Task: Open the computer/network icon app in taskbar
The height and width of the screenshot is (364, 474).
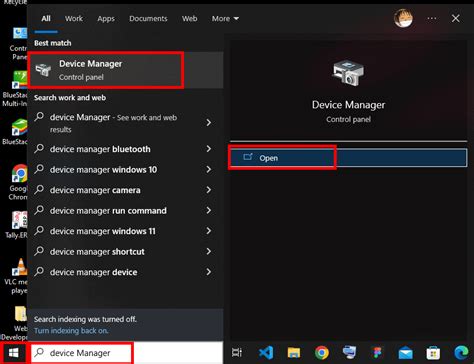Action: [x=349, y=352]
